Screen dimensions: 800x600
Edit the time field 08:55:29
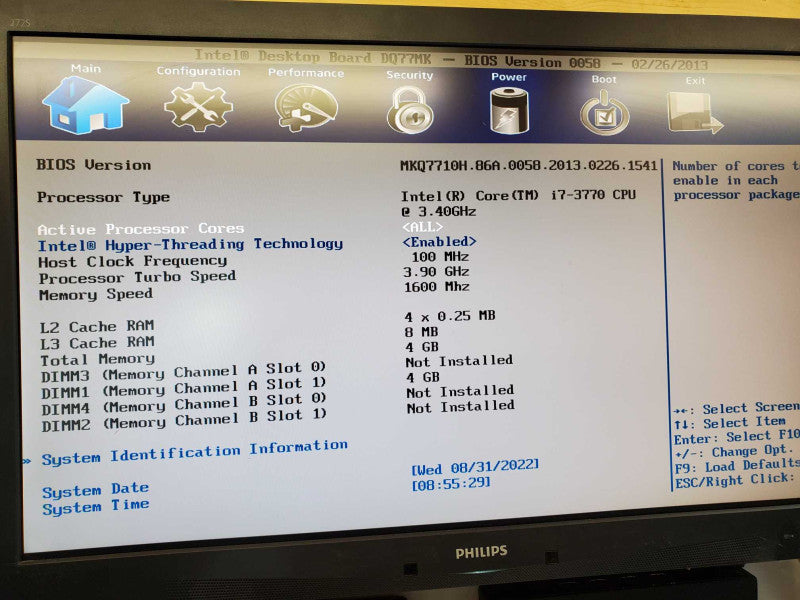coord(451,484)
